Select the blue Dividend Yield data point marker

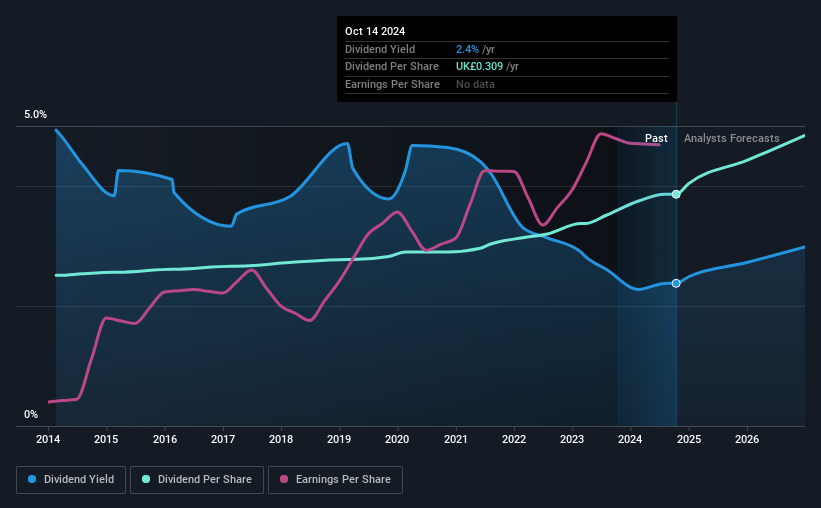[x=676, y=283]
